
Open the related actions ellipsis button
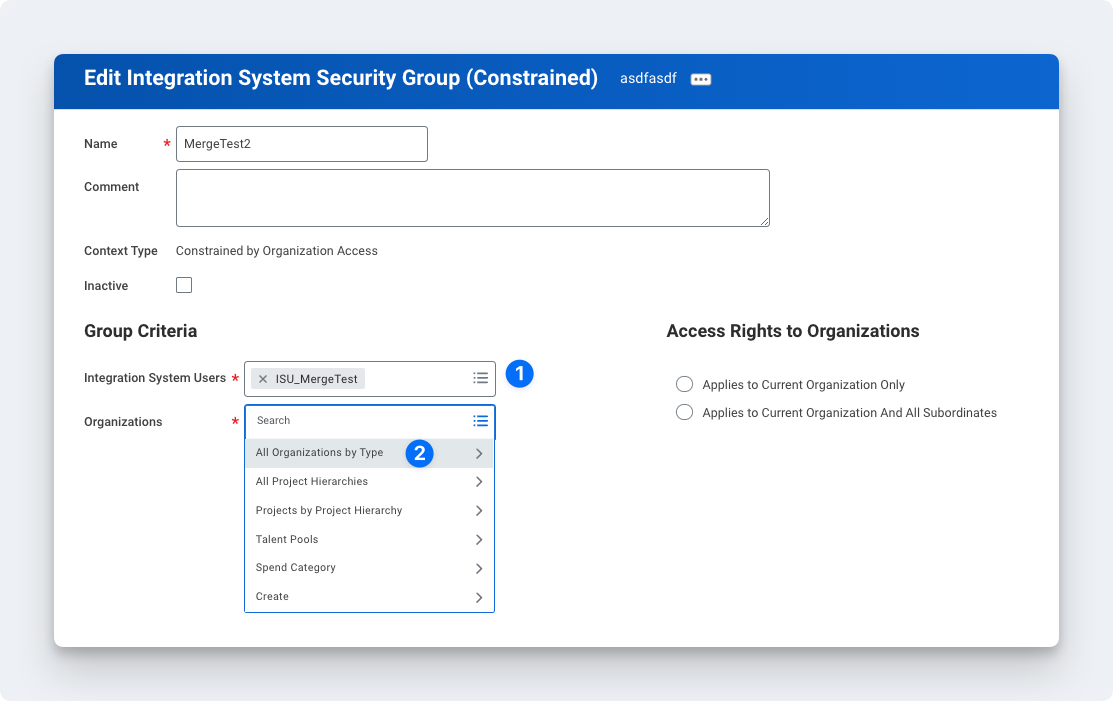click(701, 80)
